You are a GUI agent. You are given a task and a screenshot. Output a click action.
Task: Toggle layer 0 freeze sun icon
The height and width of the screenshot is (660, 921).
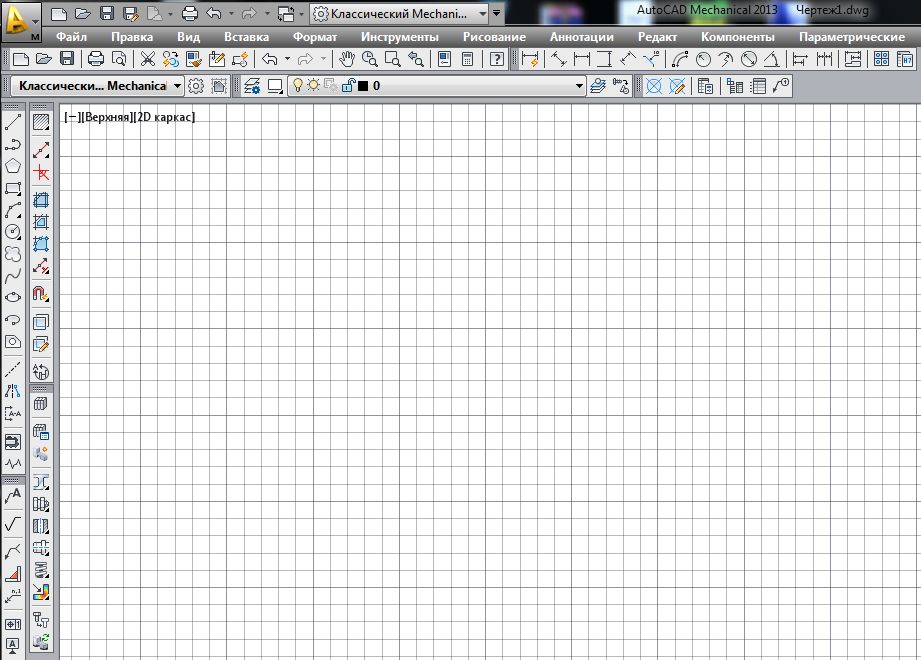point(313,86)
